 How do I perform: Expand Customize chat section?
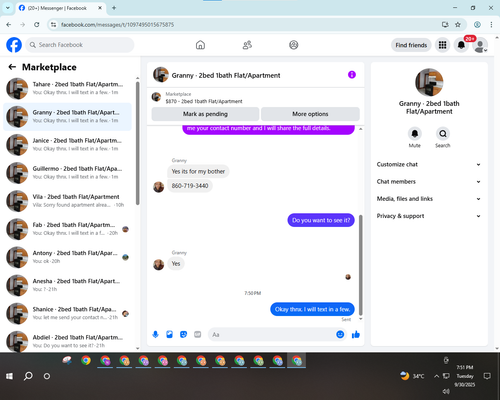(429, 164)
